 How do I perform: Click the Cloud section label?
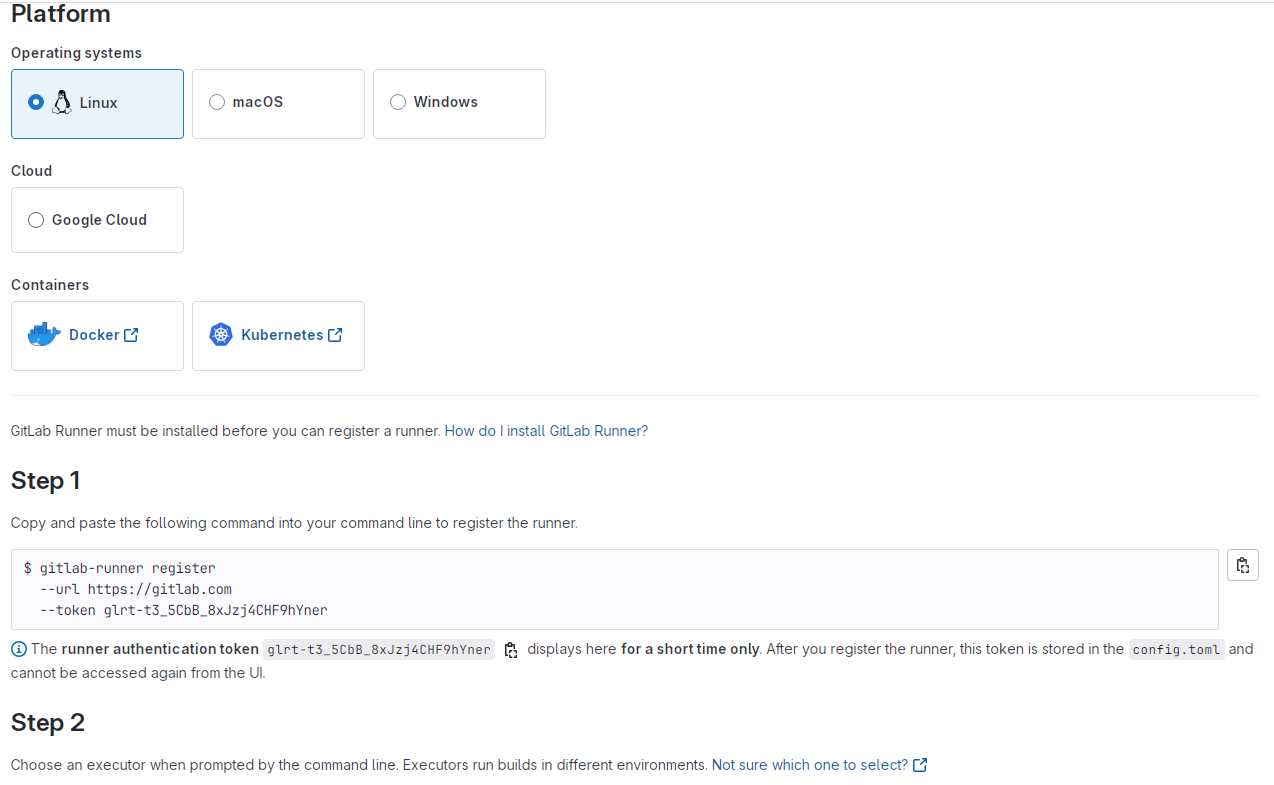(x=31, y=171)
